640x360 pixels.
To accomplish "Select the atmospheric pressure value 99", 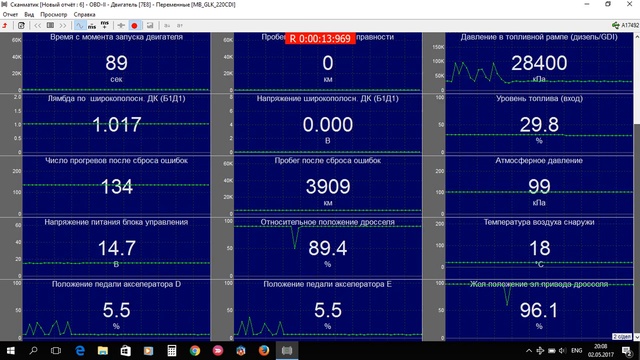I will coord(539,187).
